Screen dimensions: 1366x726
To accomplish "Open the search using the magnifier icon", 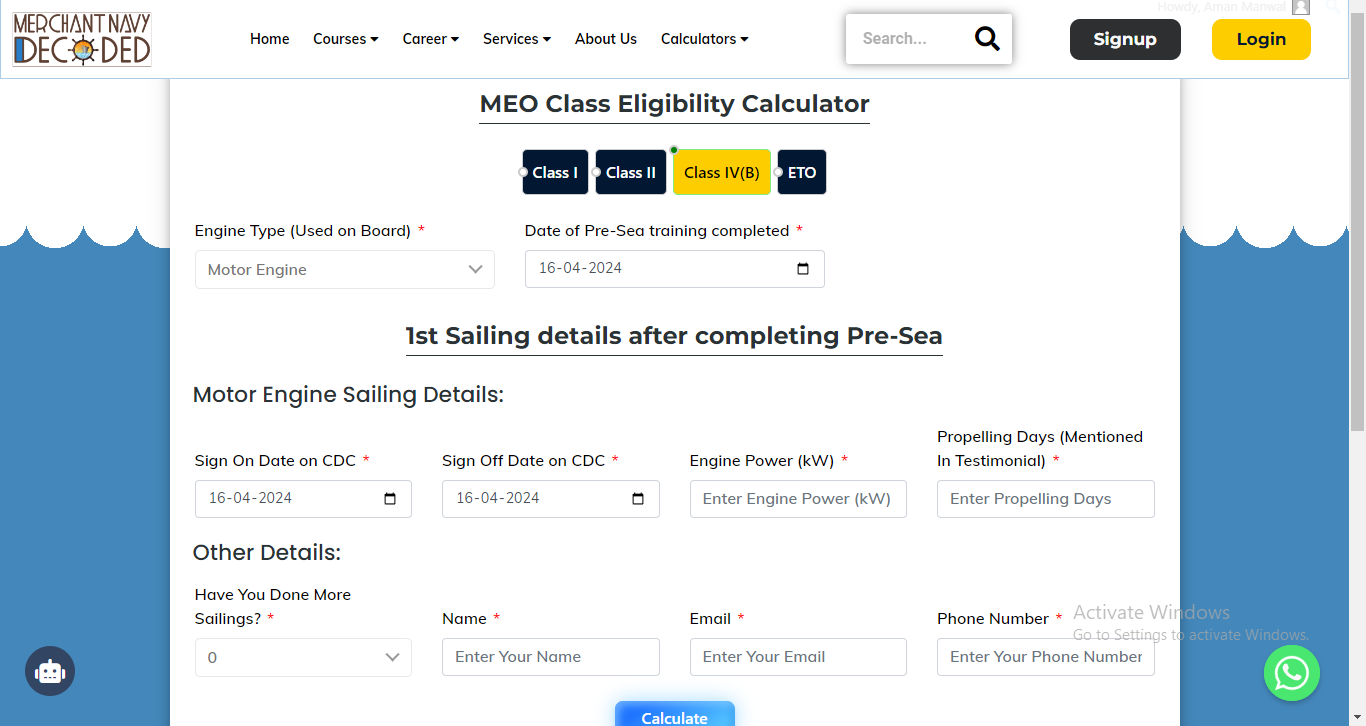I will pos(987,38).
